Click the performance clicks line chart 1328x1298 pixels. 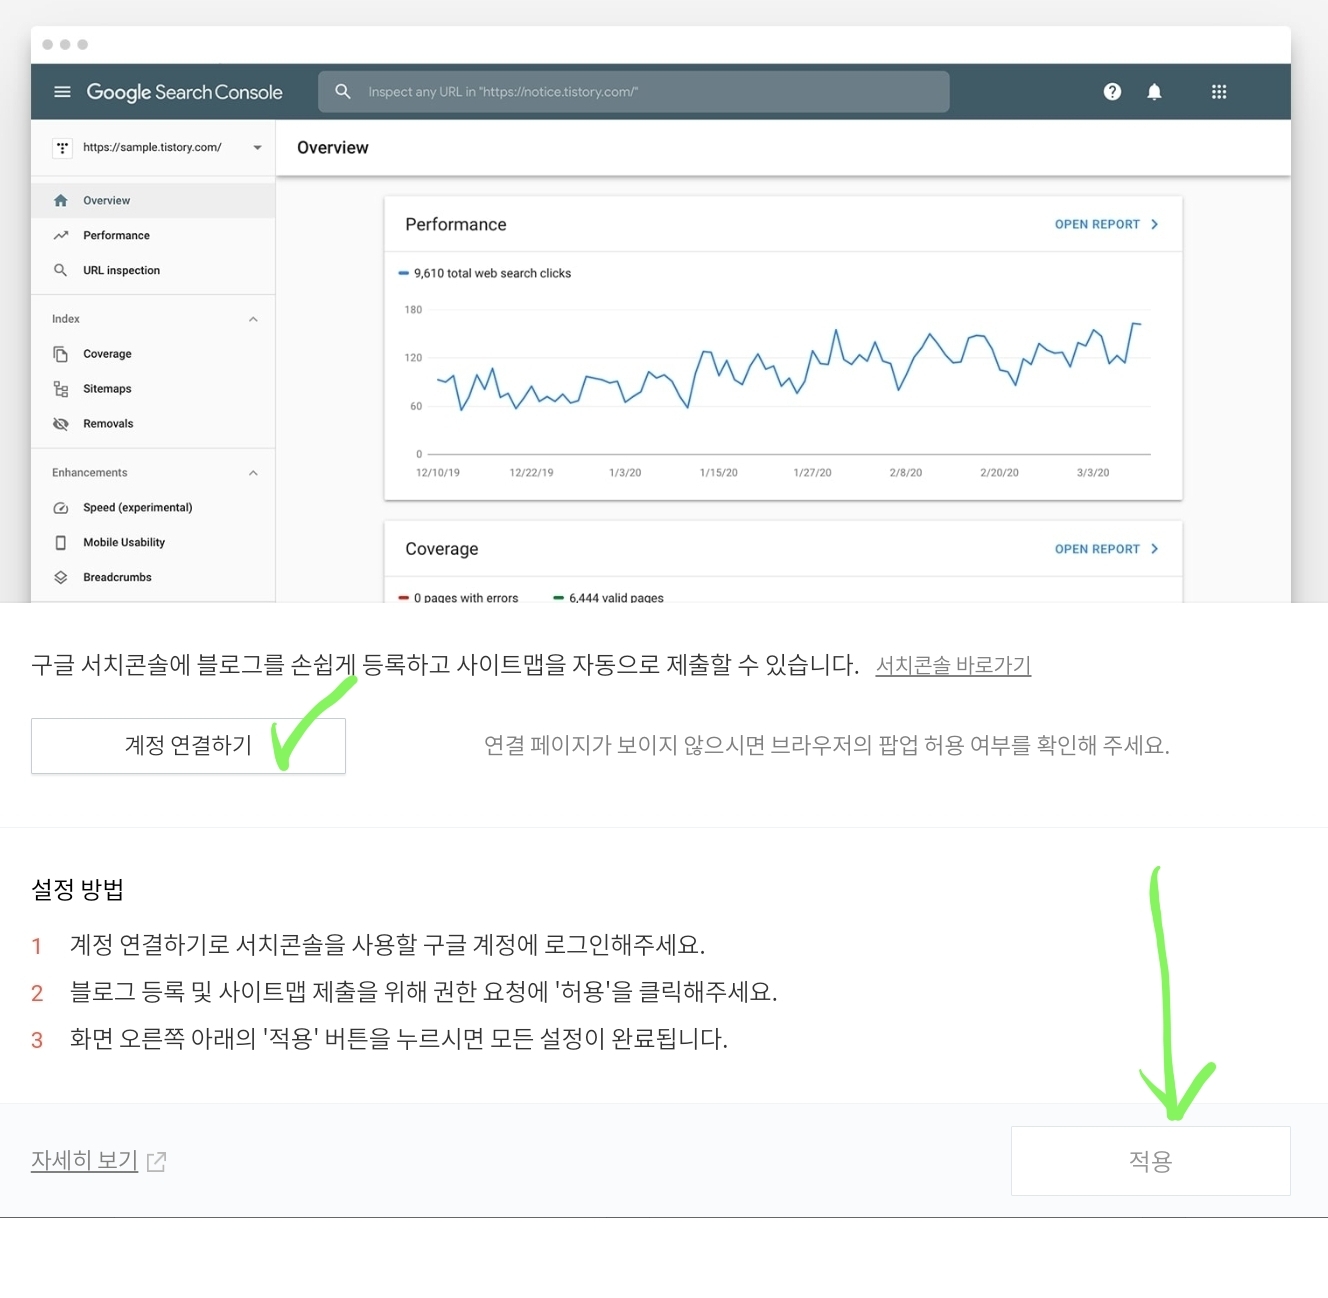click(x=789, y=366)
